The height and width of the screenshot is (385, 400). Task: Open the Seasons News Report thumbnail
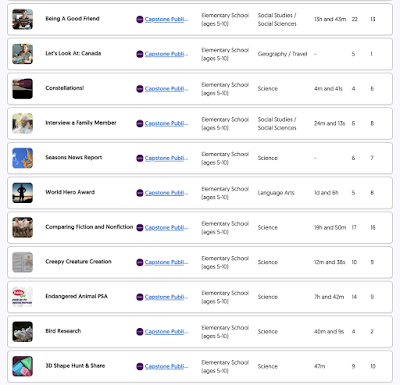[x=23, y=158]
